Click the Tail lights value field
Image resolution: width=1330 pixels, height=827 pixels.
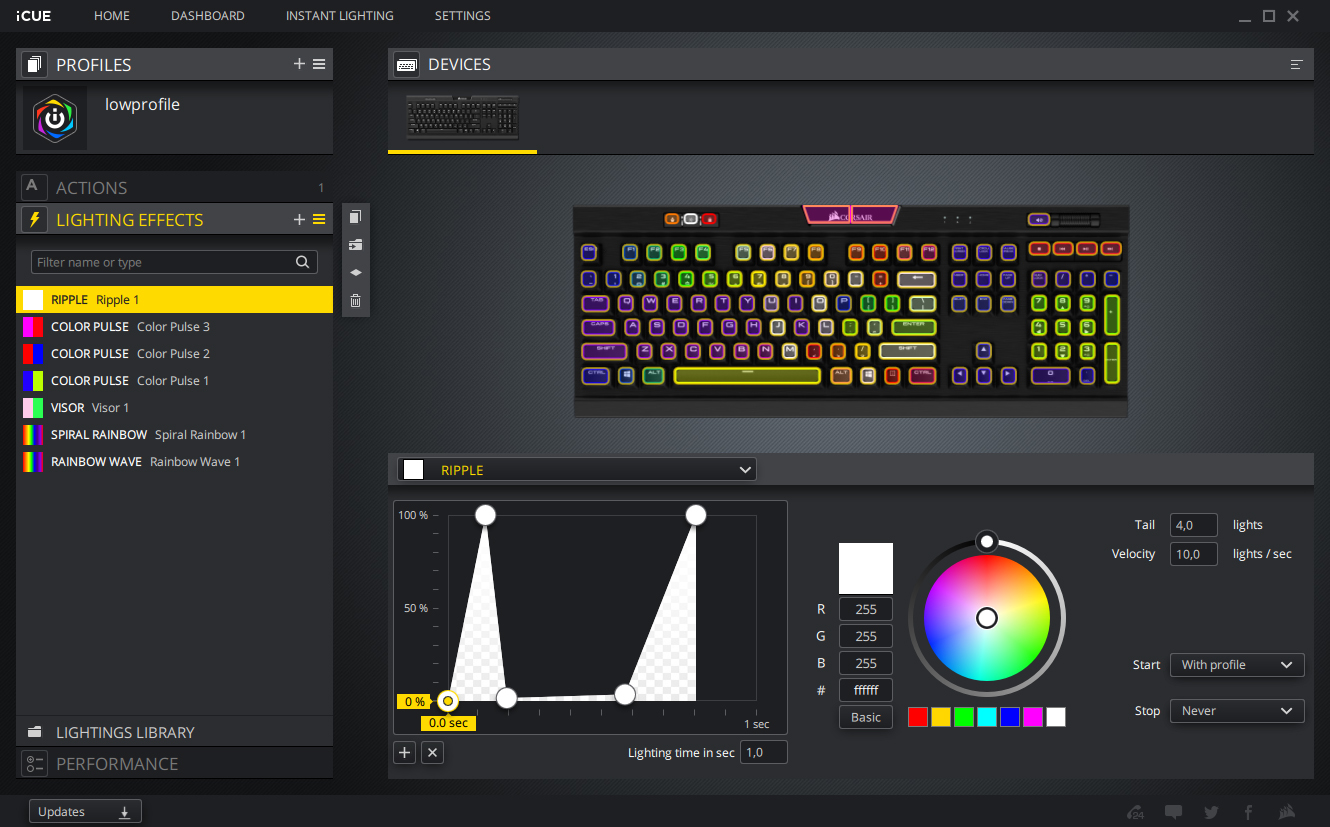[1194, 525]
